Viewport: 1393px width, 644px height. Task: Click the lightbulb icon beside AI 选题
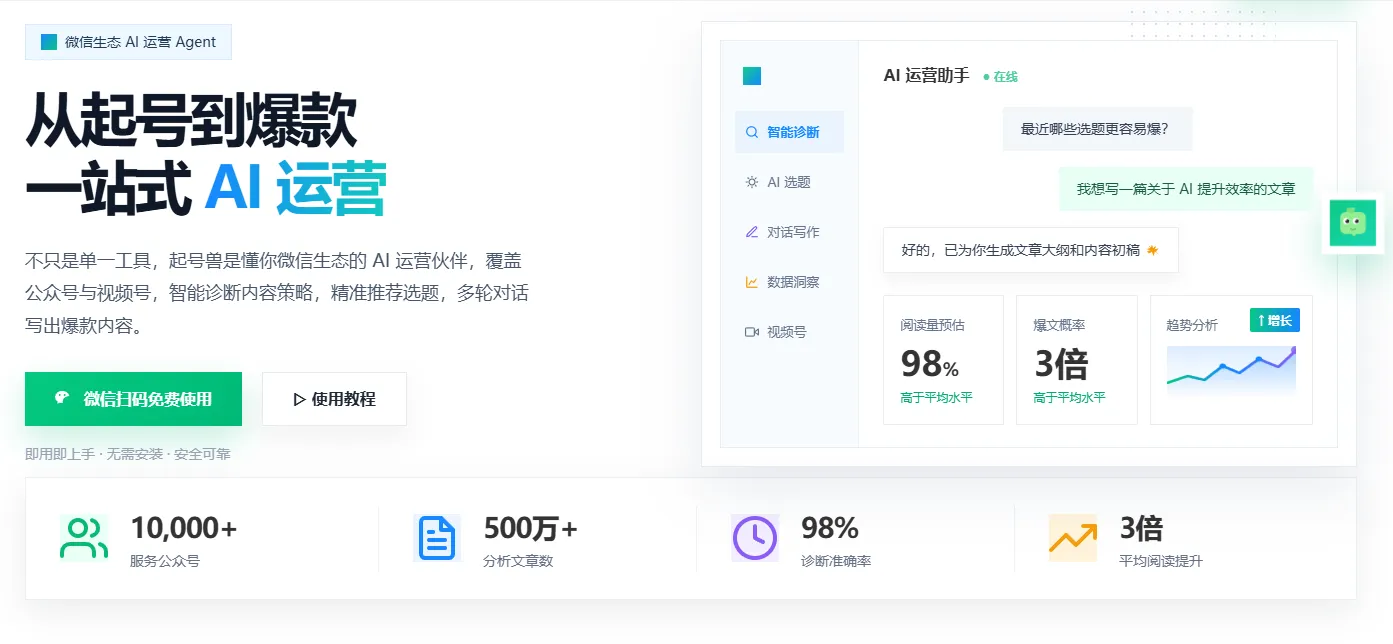752,182
